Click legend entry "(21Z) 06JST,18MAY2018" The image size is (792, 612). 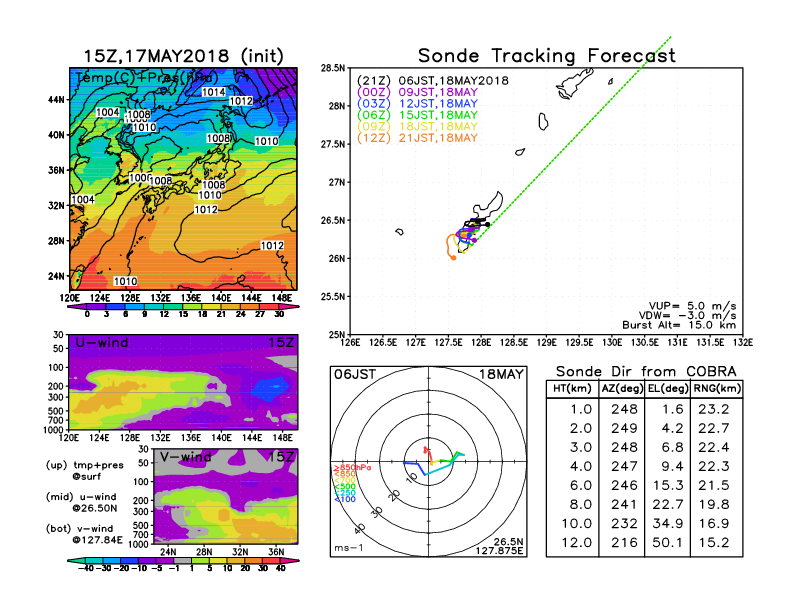click(x=432, y=81)
